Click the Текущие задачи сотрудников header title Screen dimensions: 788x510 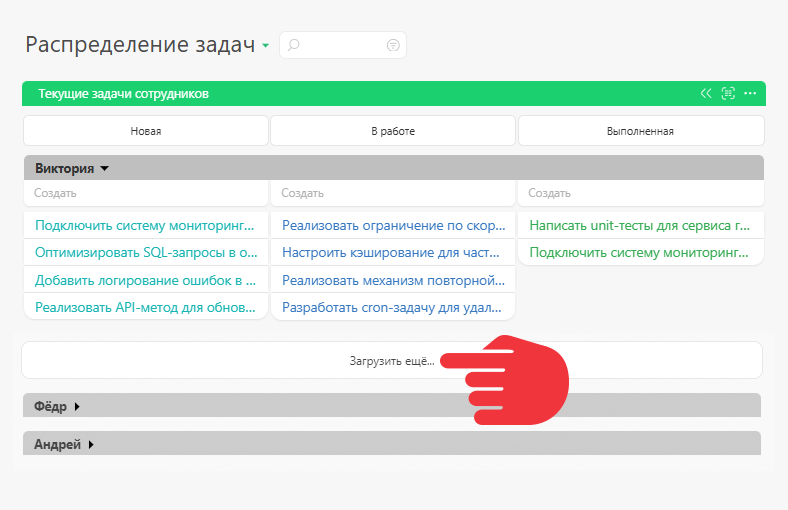tap(124, 93)
